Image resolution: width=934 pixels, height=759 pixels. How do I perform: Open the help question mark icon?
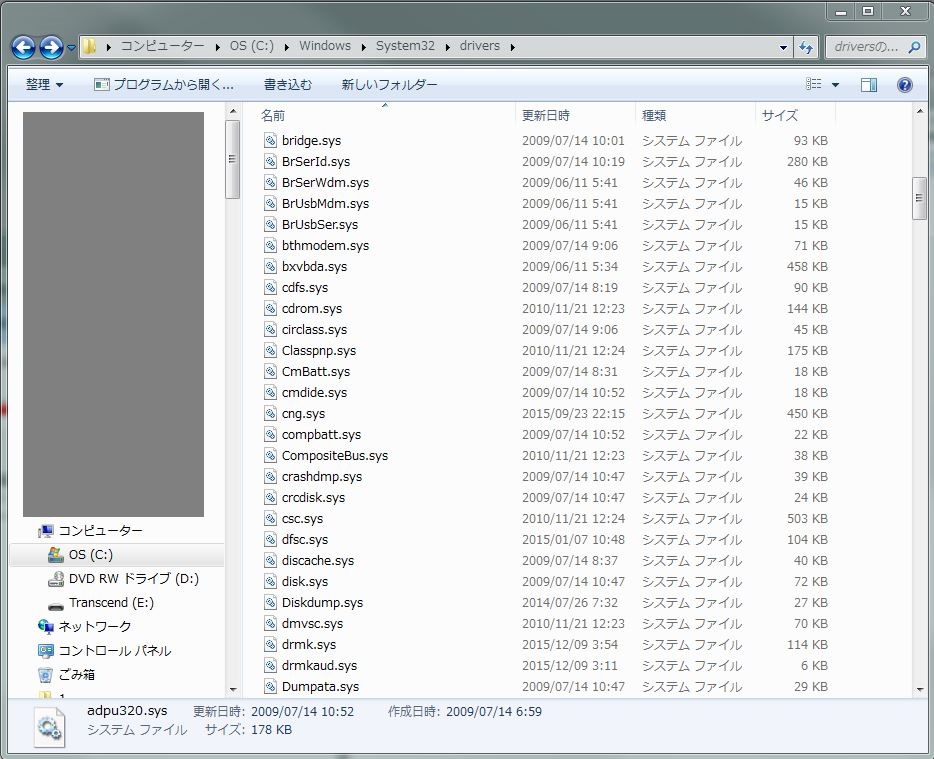click(x=904, y=85)
